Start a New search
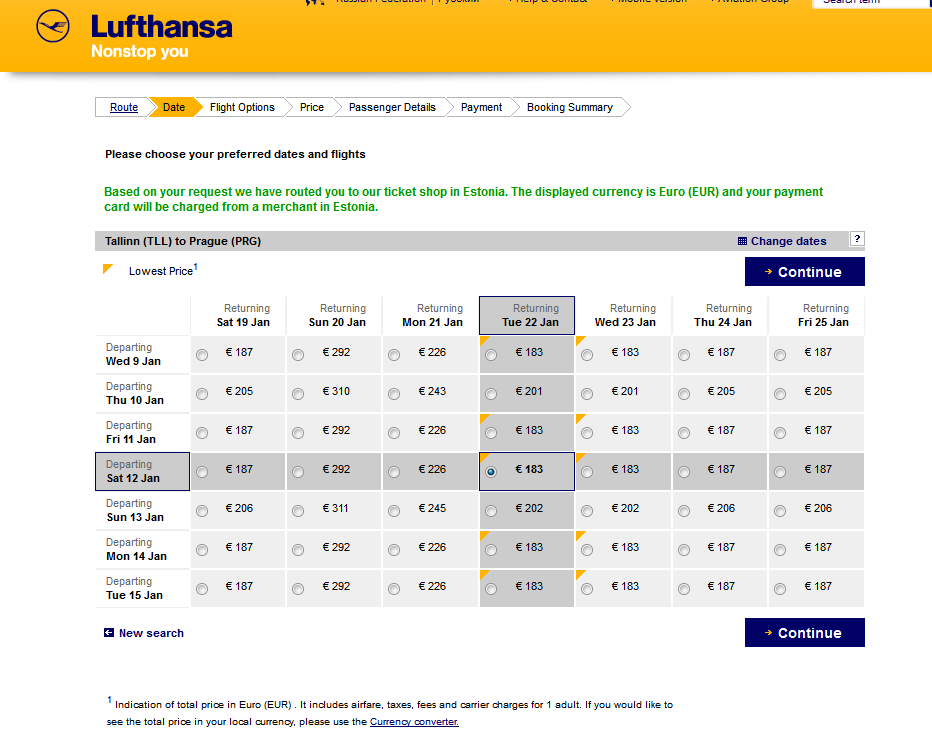Viewport: 932px width, 738px height. (151, 633)
